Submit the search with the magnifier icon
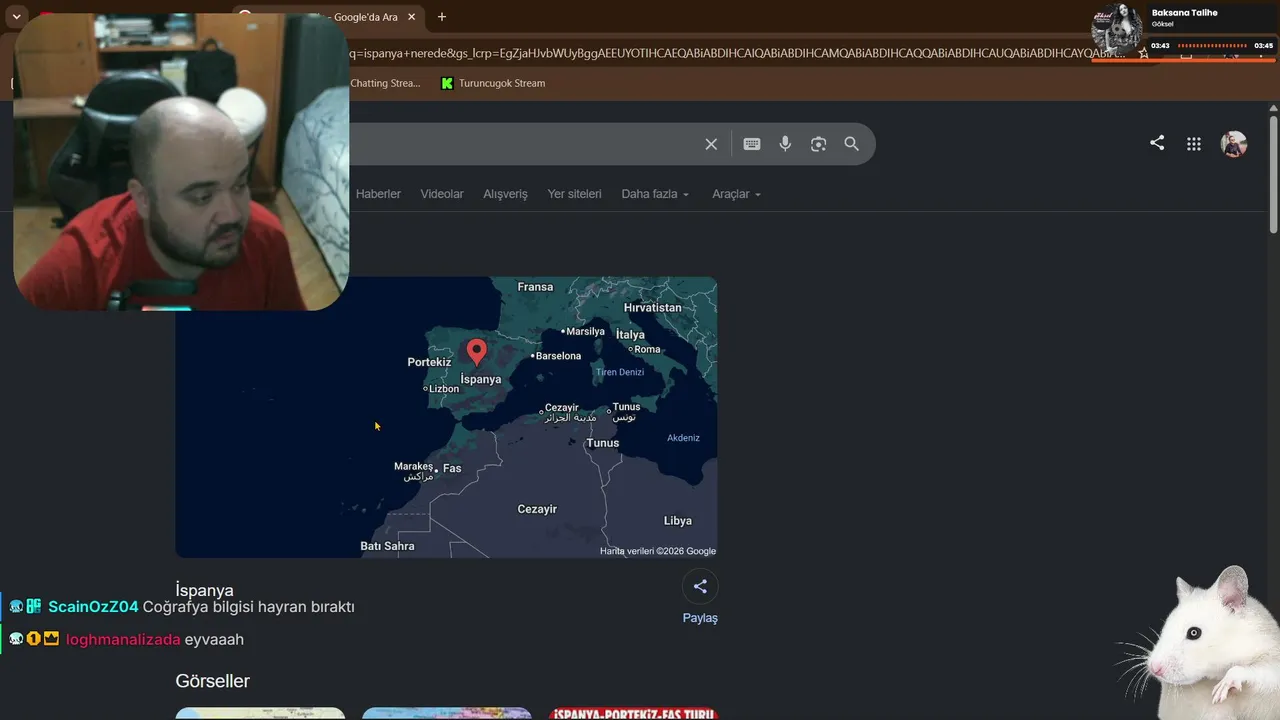Screen dimensions: 1280x720 pyautogui.click(x=851, y=144)
